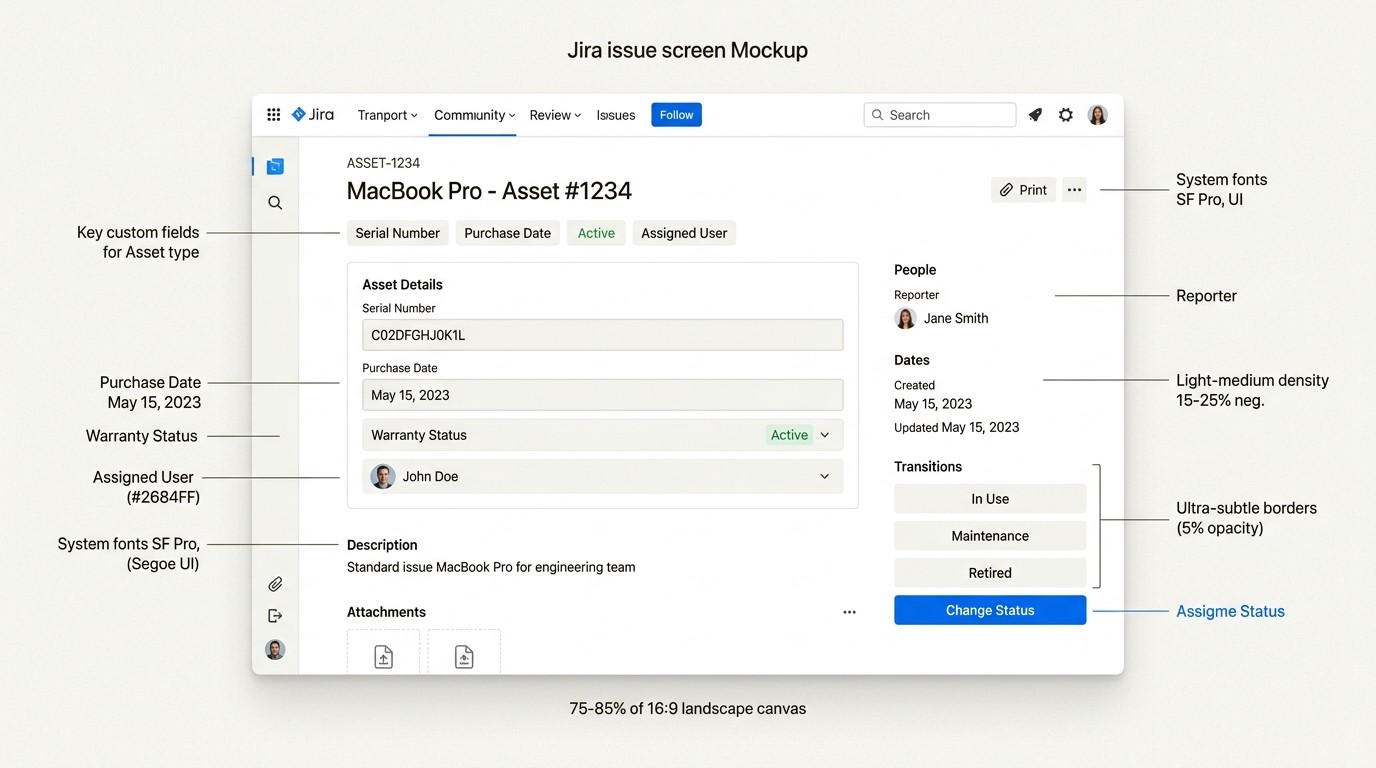Open the app switcher grid icon
This screenshot has height=768, width=1376.
coord(273,114)
